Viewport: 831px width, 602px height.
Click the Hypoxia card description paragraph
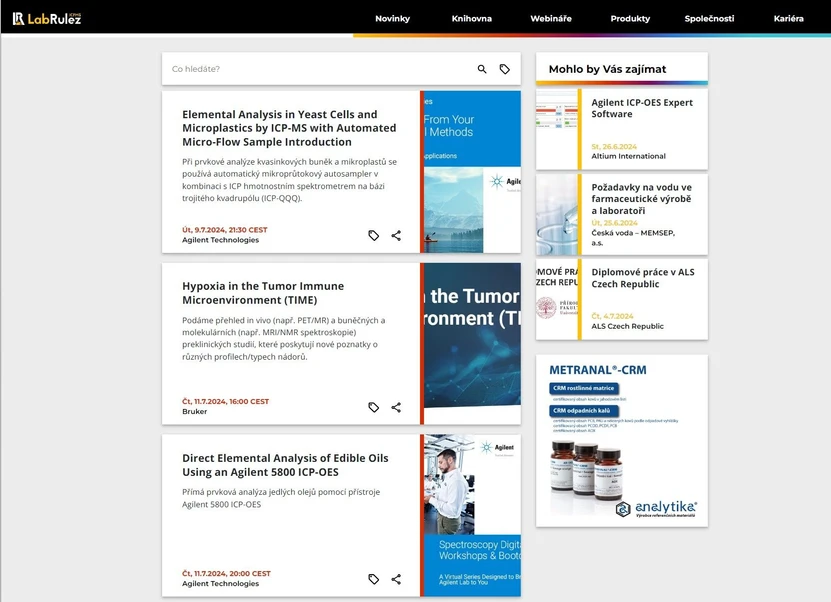[x=284, y=339]
